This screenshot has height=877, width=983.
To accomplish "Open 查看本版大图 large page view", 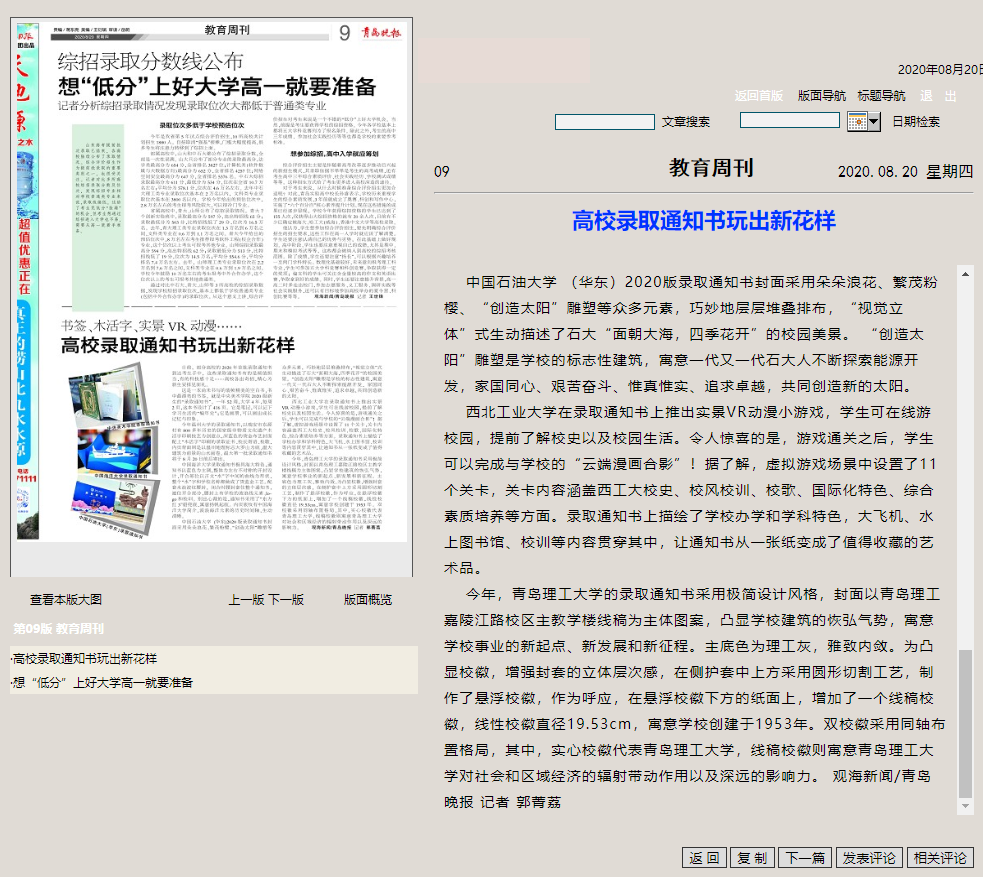I will (66, 600).
